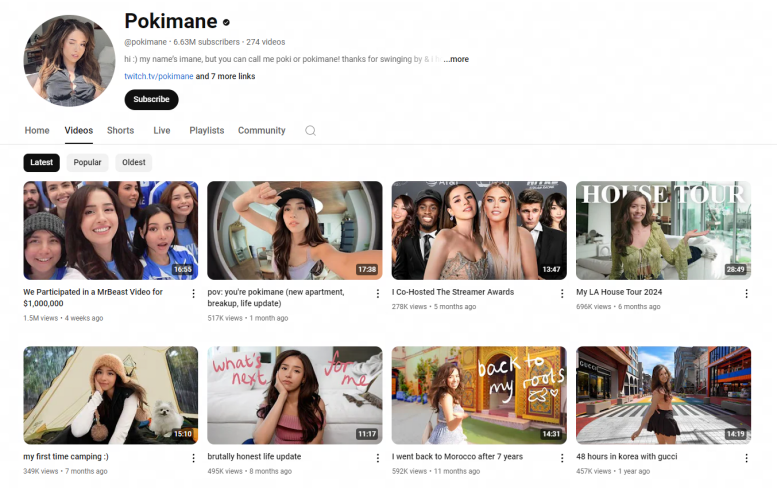The image size is (777, 488).
Task: Click '495K views • 8 months ago' text
Action: 250,471
